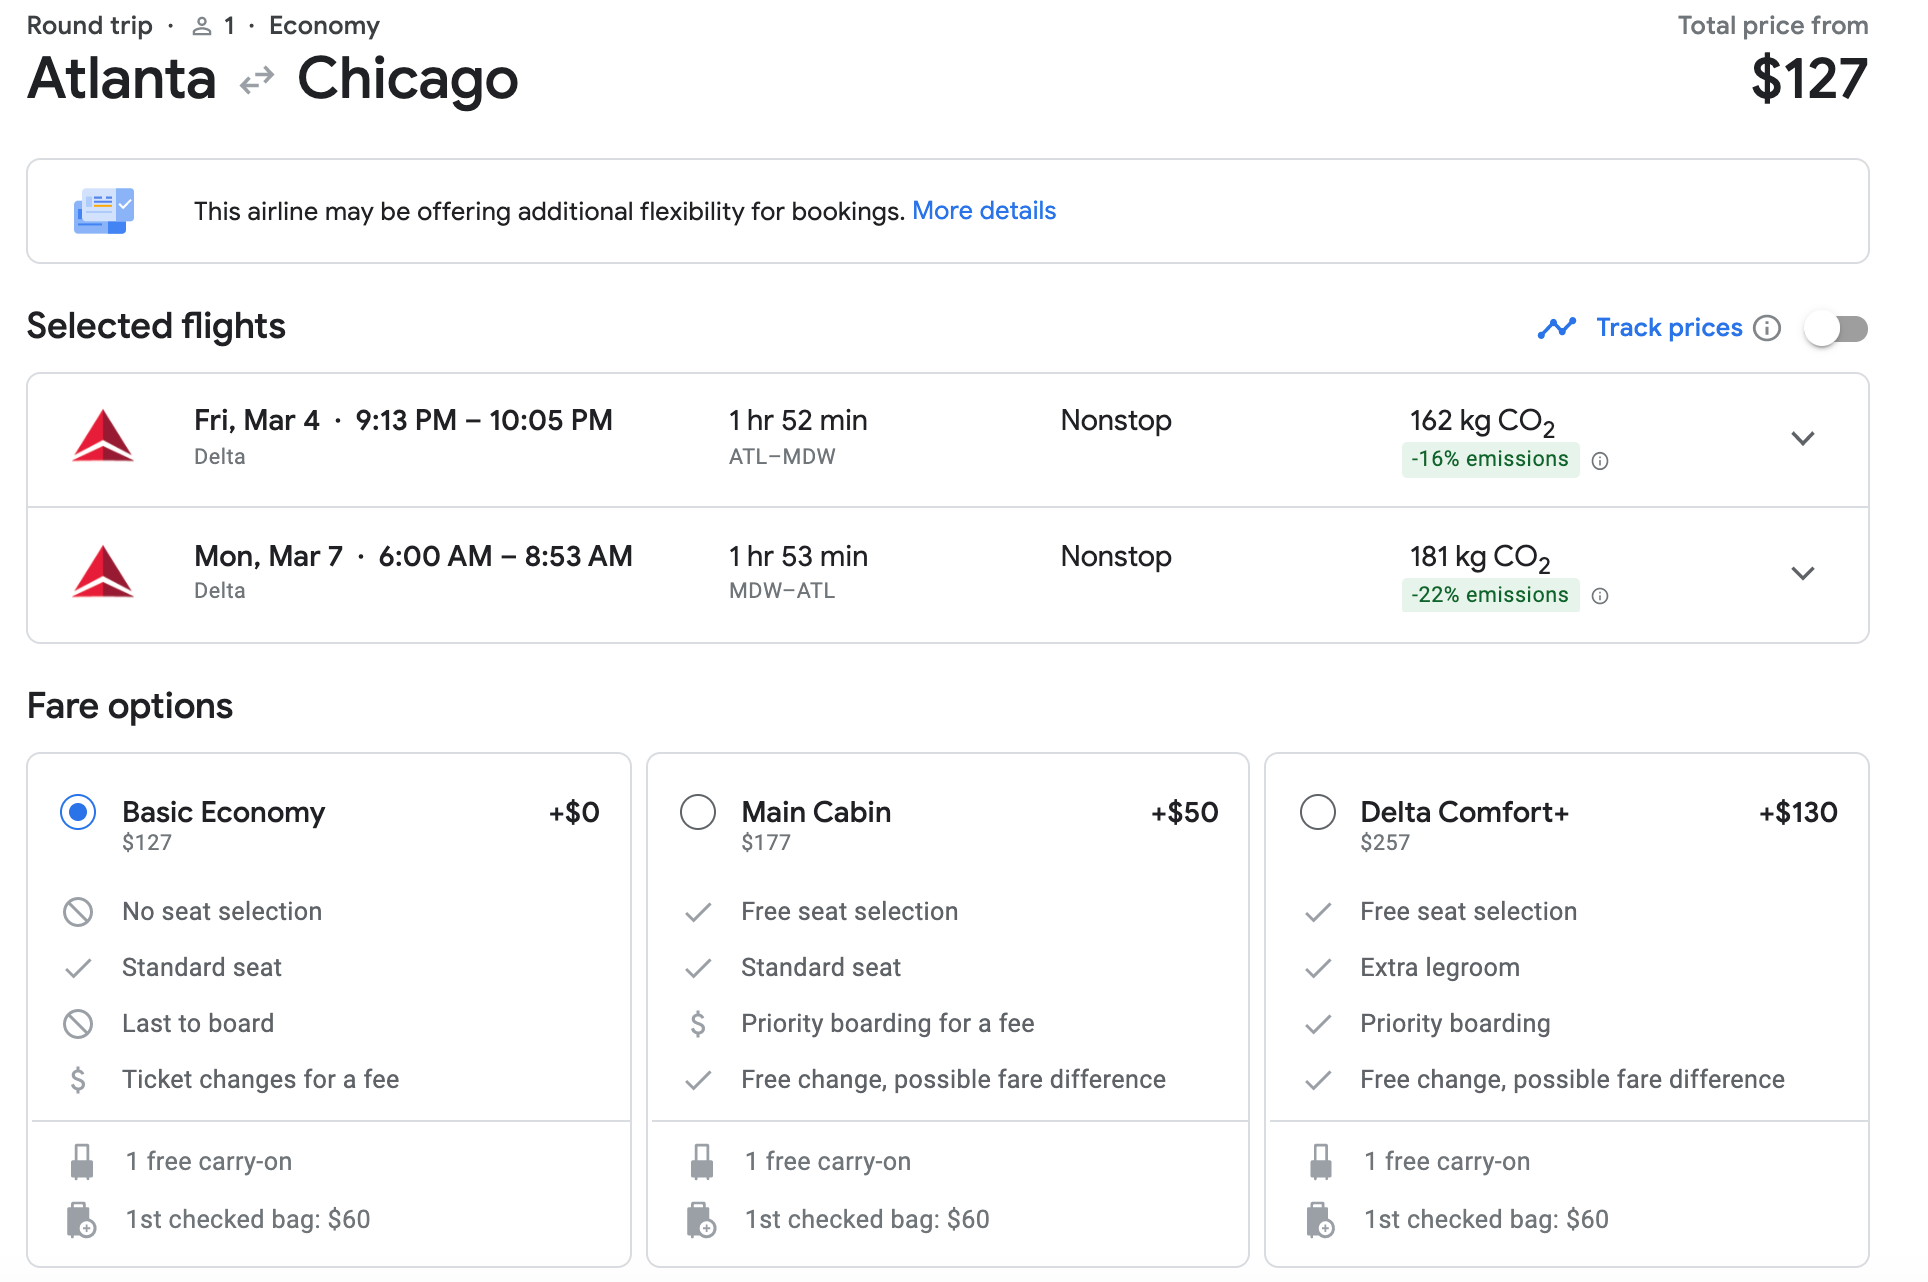
Task: Expand the Fri, Mar 4 flight details
Action: pyautogui.click(x=1802, y=438)
